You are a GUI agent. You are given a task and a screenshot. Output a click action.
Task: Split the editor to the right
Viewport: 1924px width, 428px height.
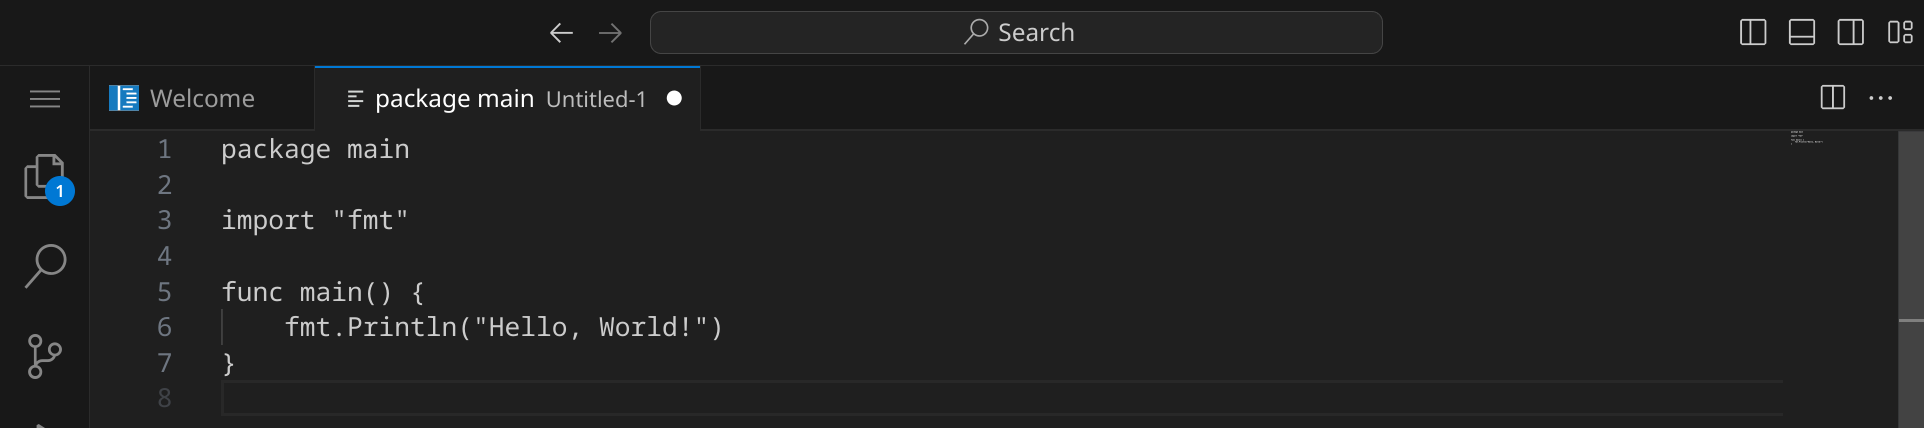click(x=1832, y=98)
